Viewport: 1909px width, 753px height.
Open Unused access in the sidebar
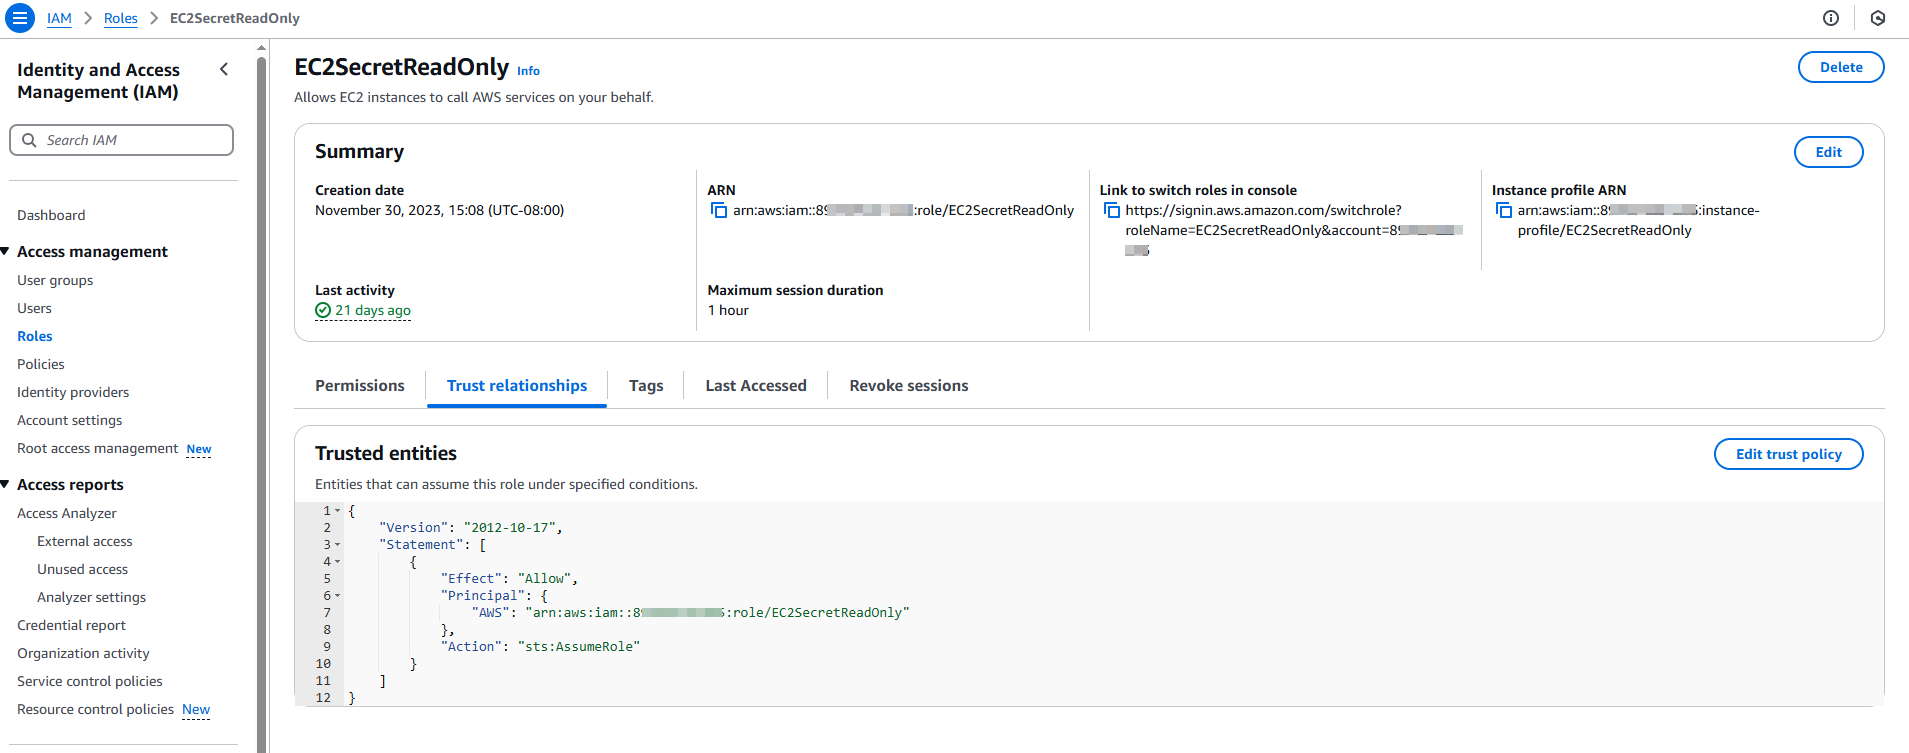83,569
